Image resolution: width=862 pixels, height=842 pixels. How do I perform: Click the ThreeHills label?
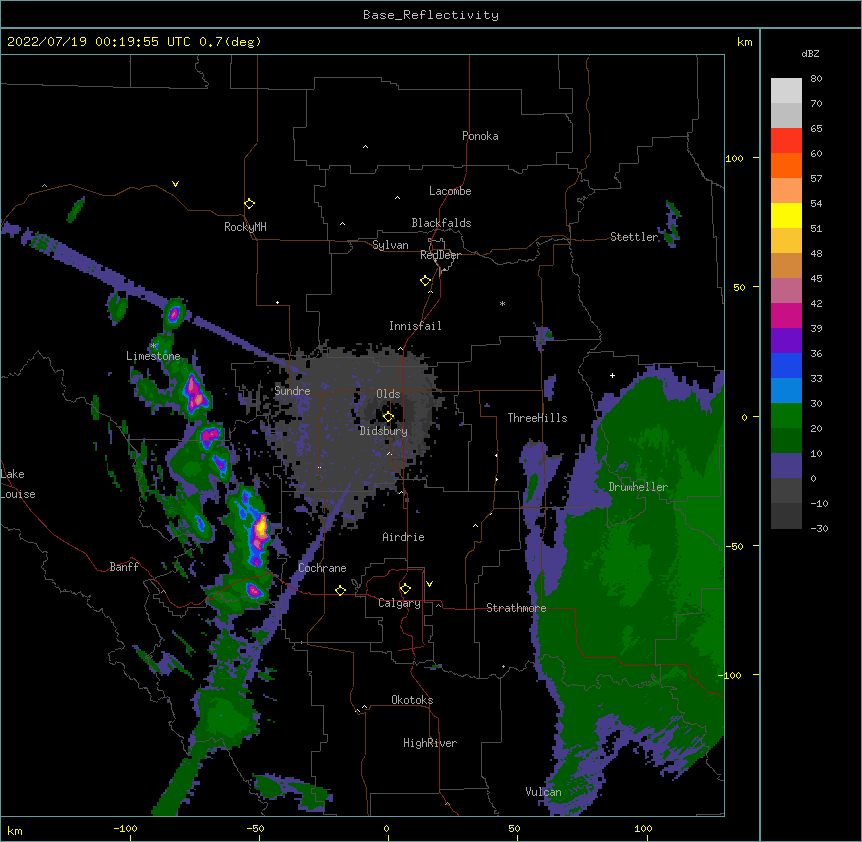(x=537, y=418)
